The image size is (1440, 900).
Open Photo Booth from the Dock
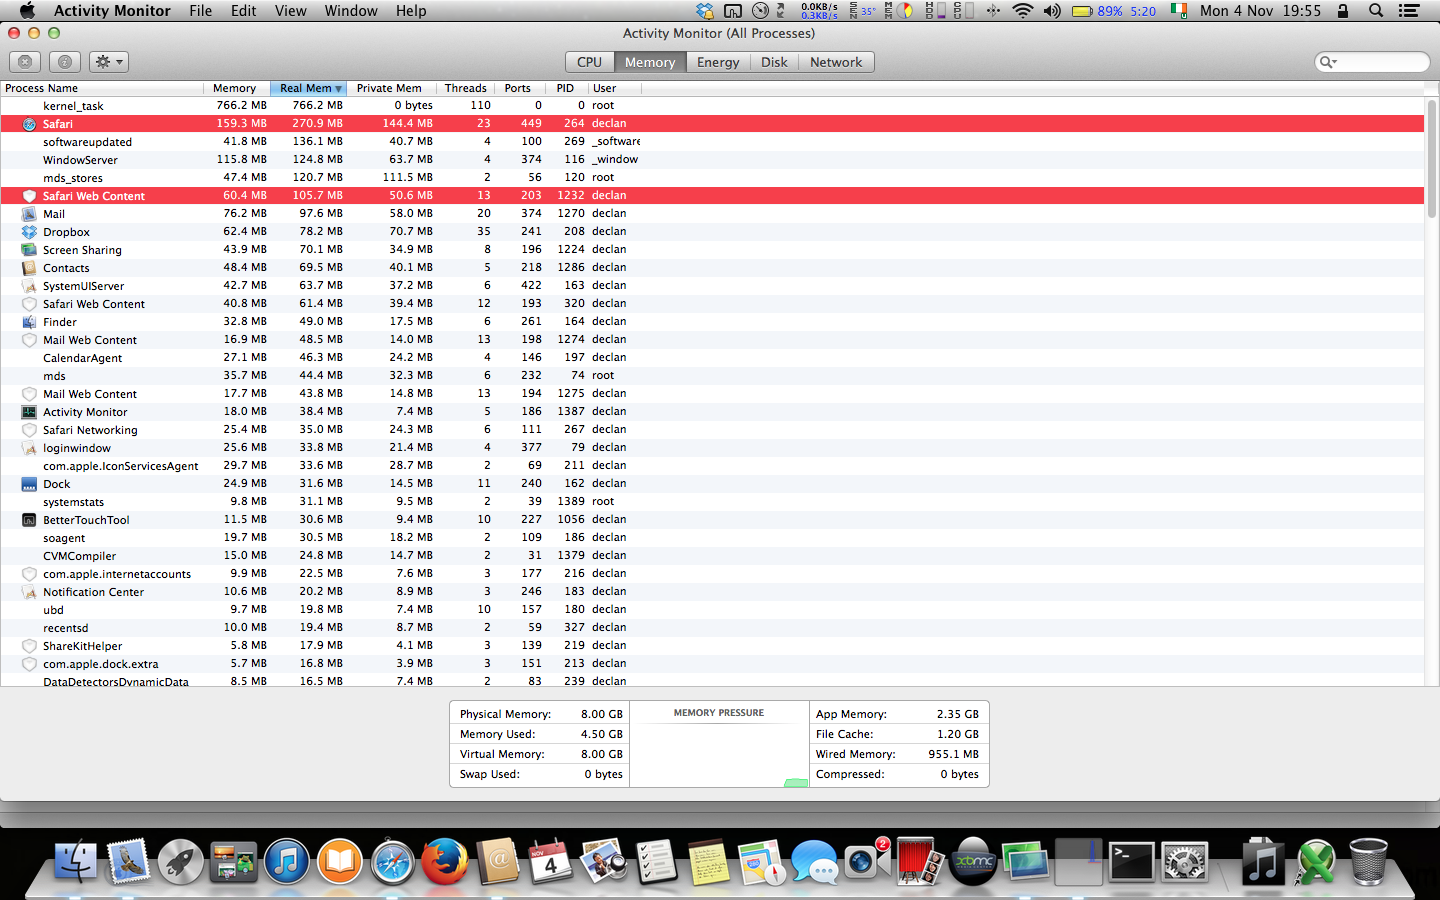coord(918,862)
